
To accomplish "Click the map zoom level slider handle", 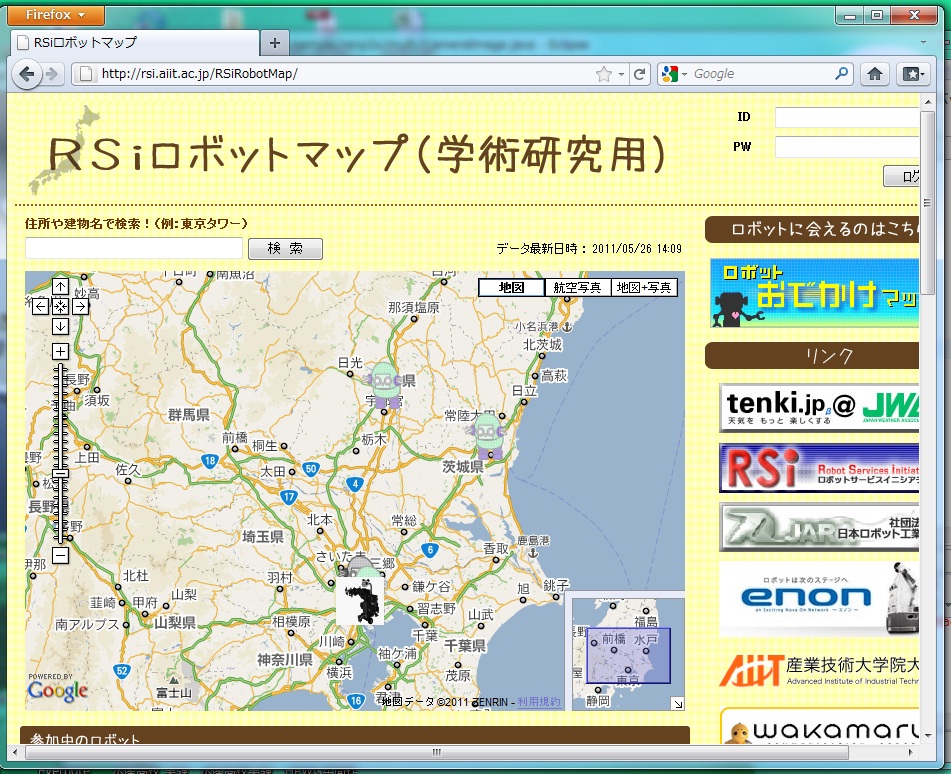I will coord(60,473).
